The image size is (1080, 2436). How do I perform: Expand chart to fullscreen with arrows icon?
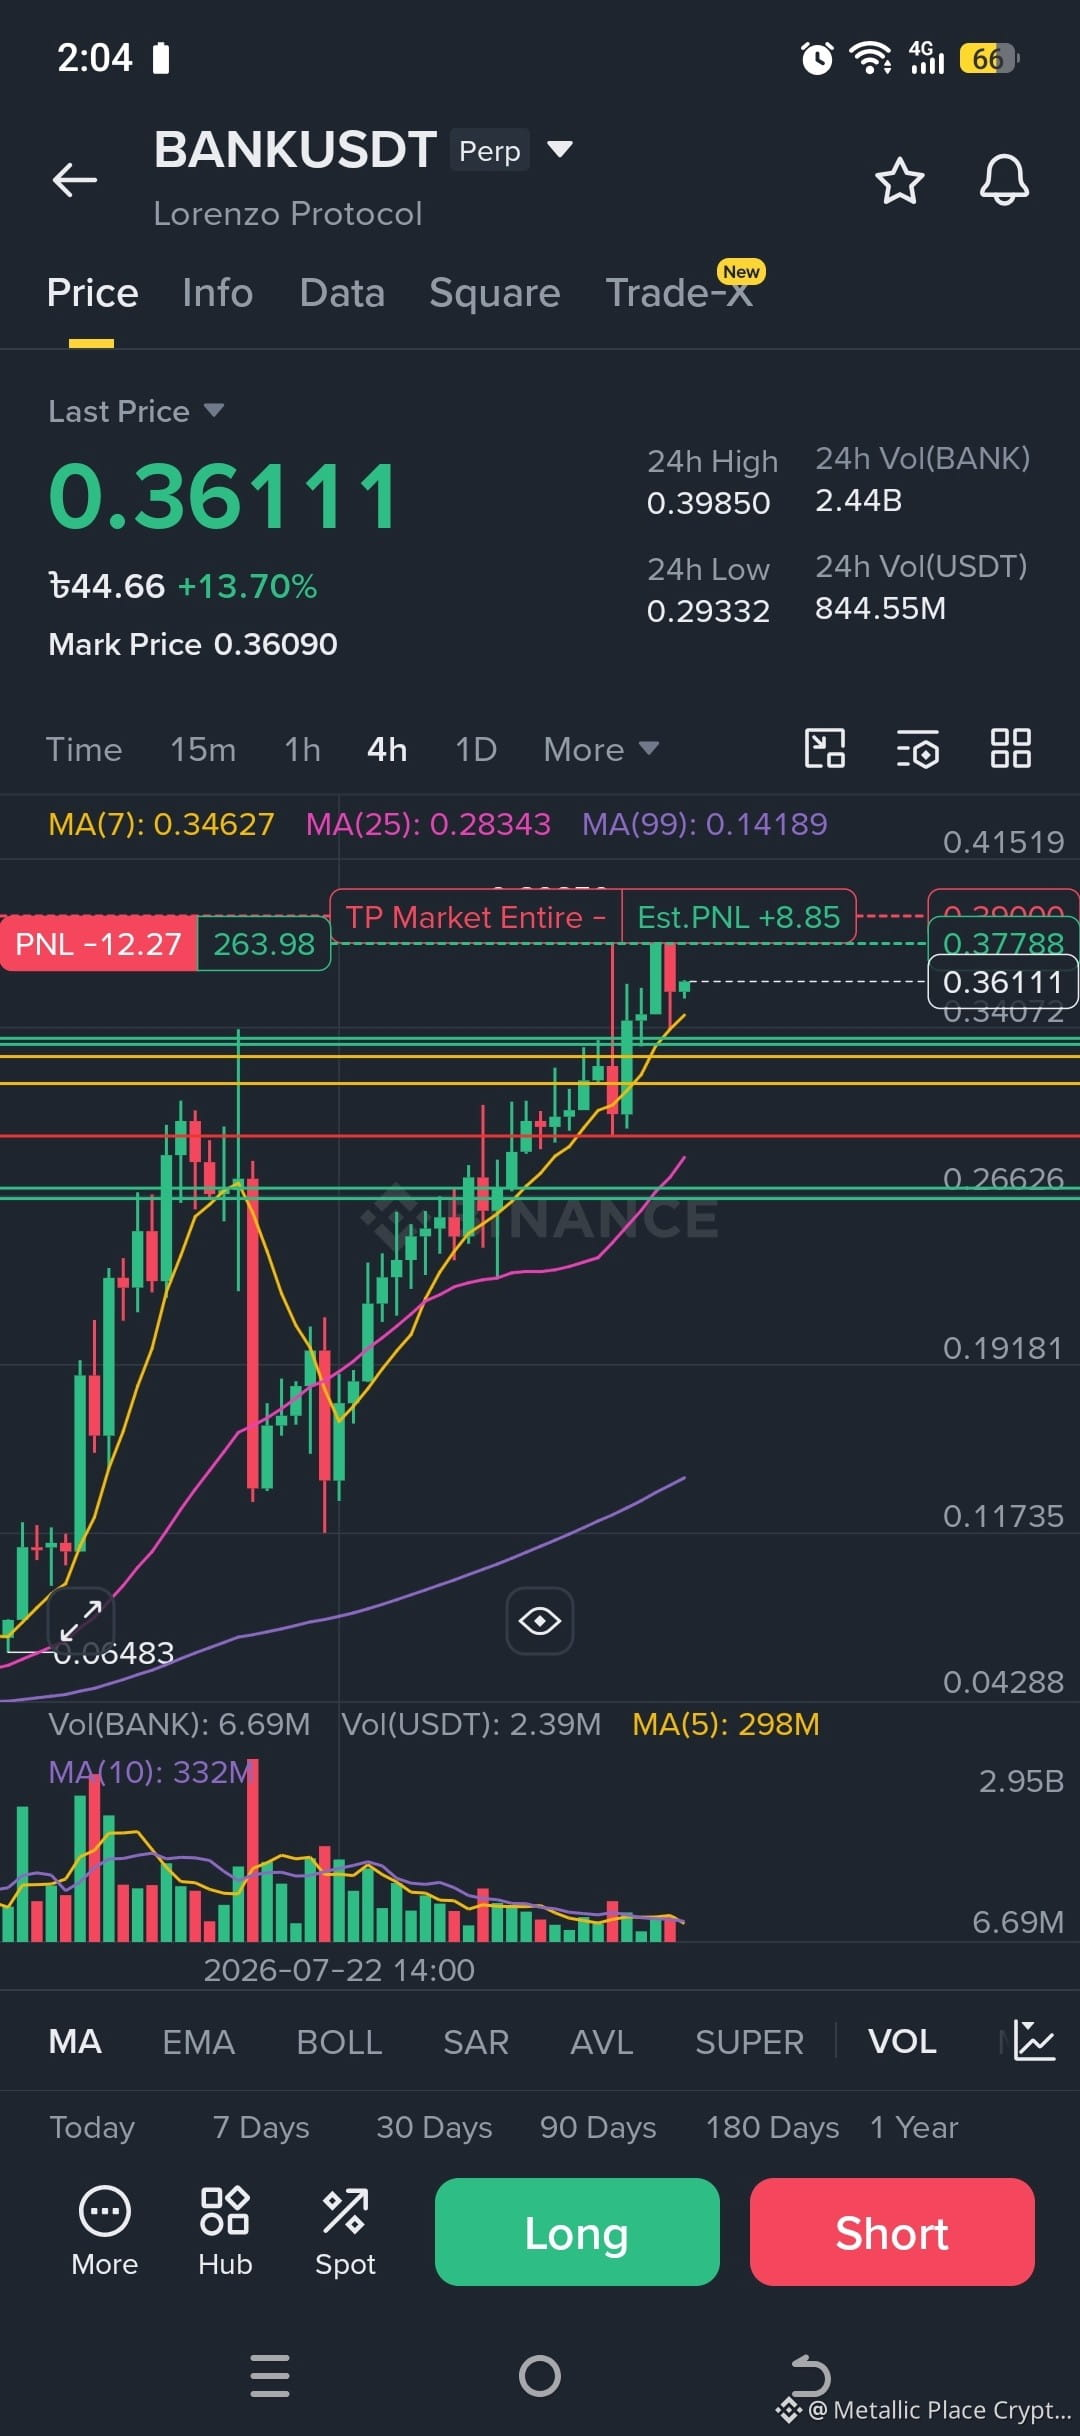click(81, 1620)
